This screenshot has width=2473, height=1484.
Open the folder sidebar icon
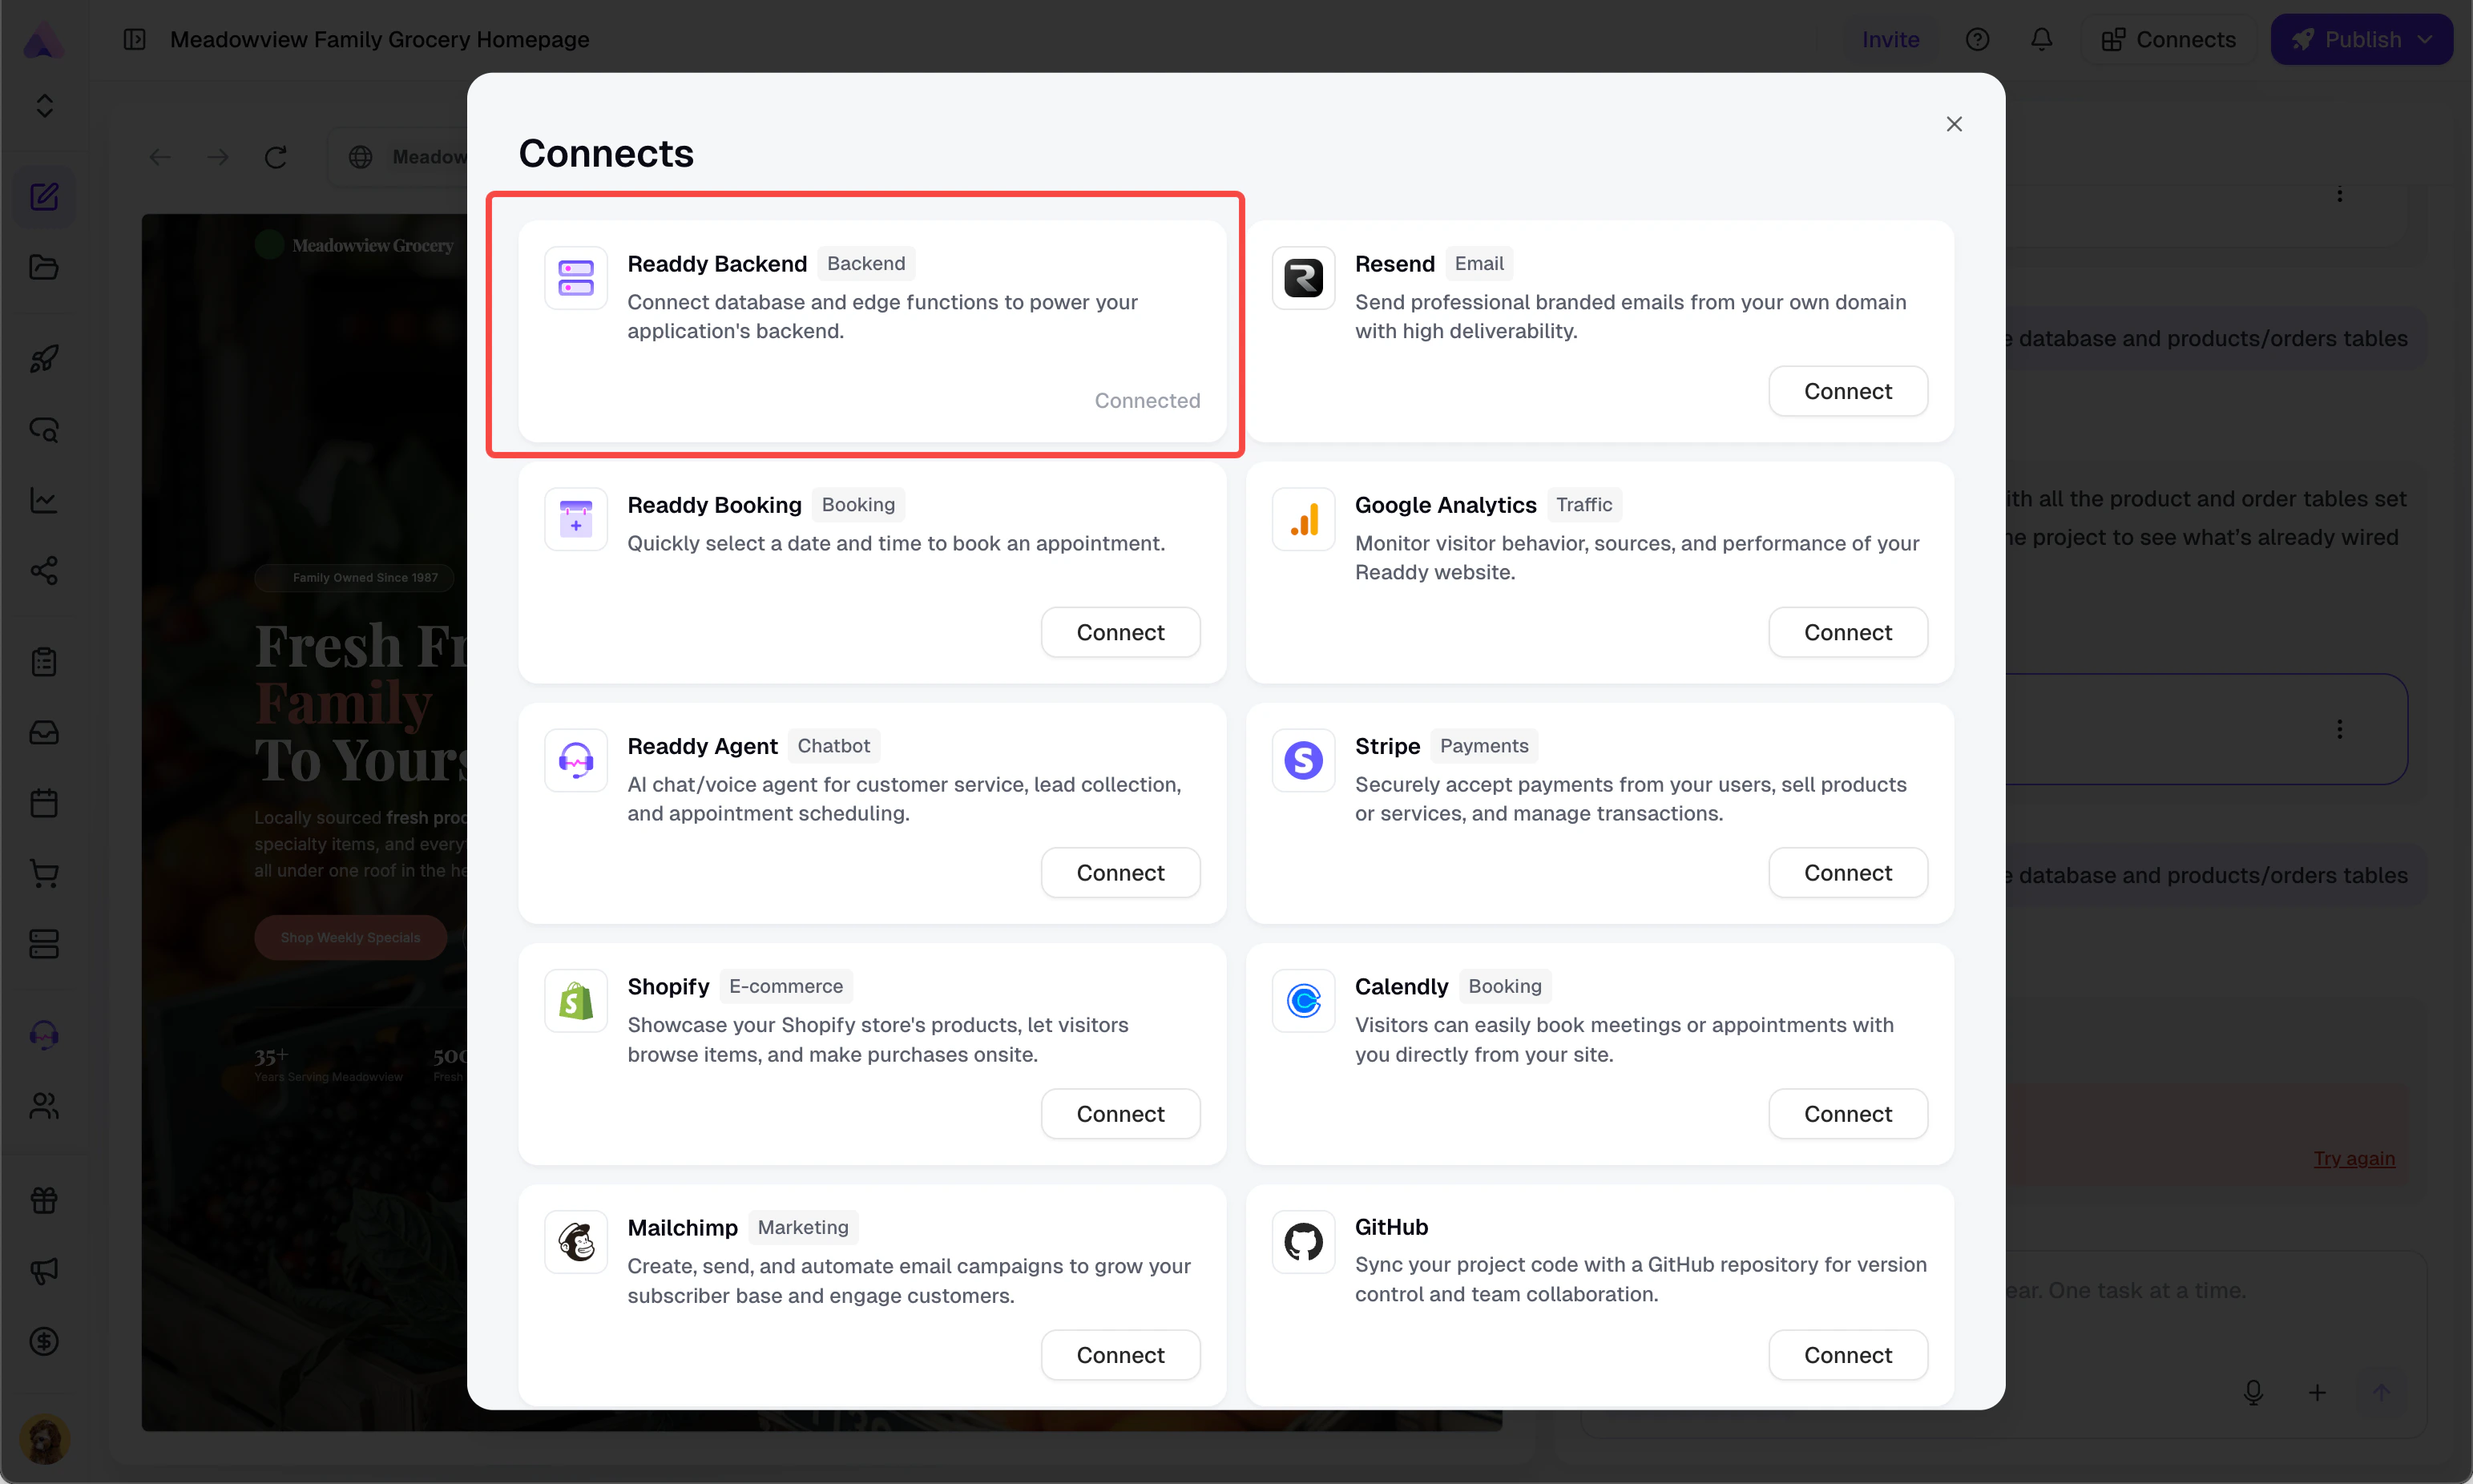44,267
